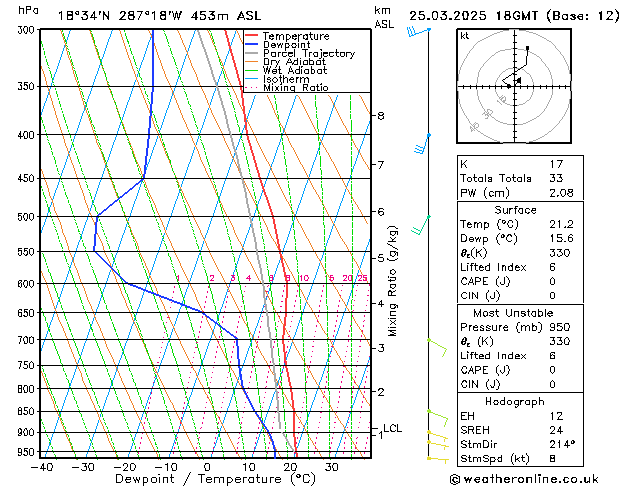This screenshot has height=486, width=629.
Task: Select Temperature entry in the legend
Action: pyautogui.click(x=296, y=36)
